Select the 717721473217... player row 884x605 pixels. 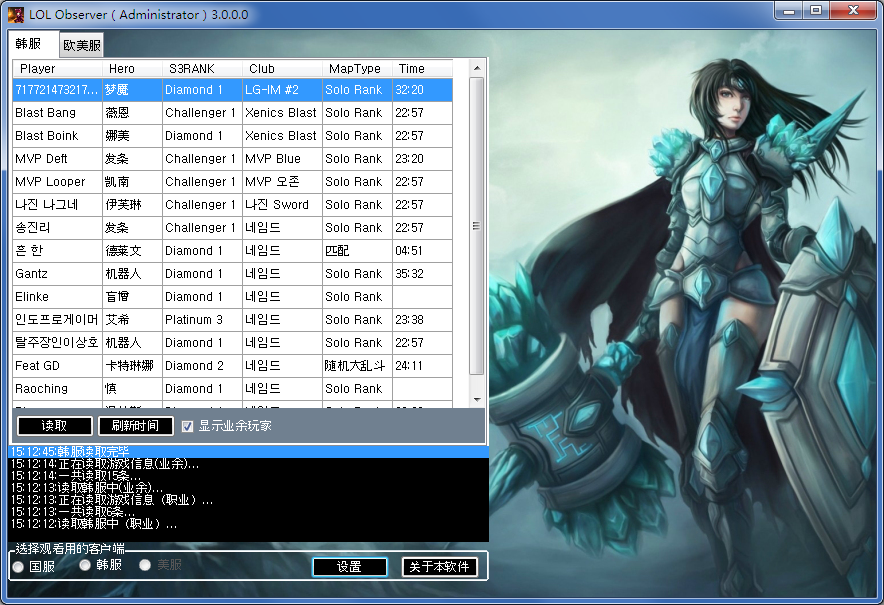coord(232,90)
